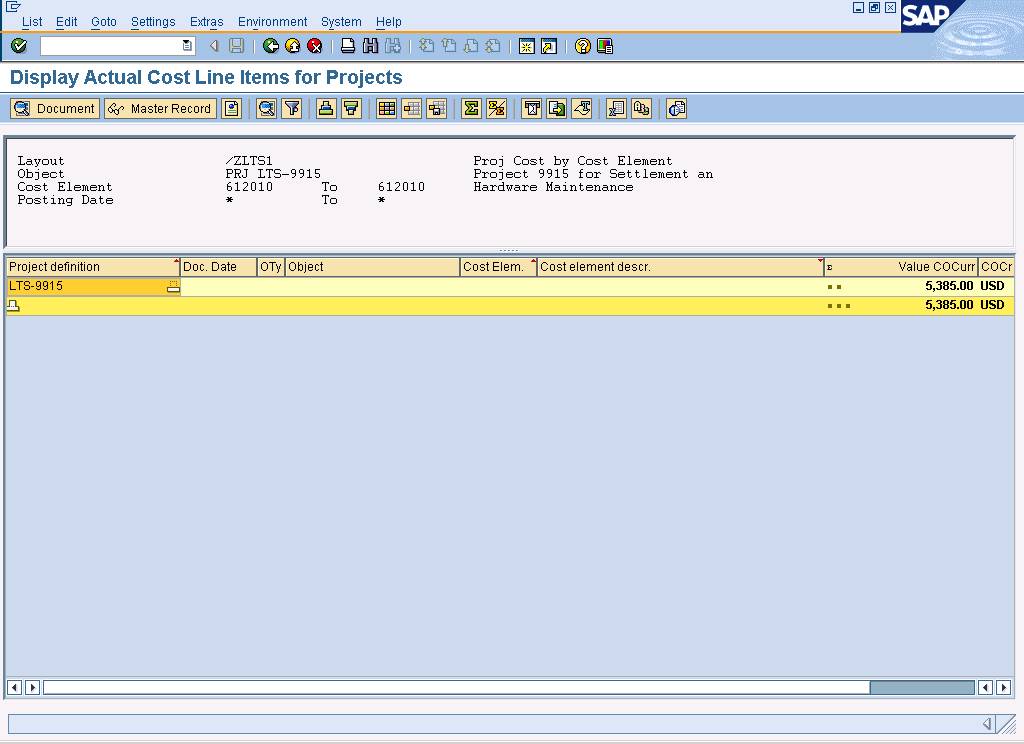Viewport: 1024px width, 744px height.
Task: Expand the LTS-9915 subtotal row
Action: [x=173, y=286]
